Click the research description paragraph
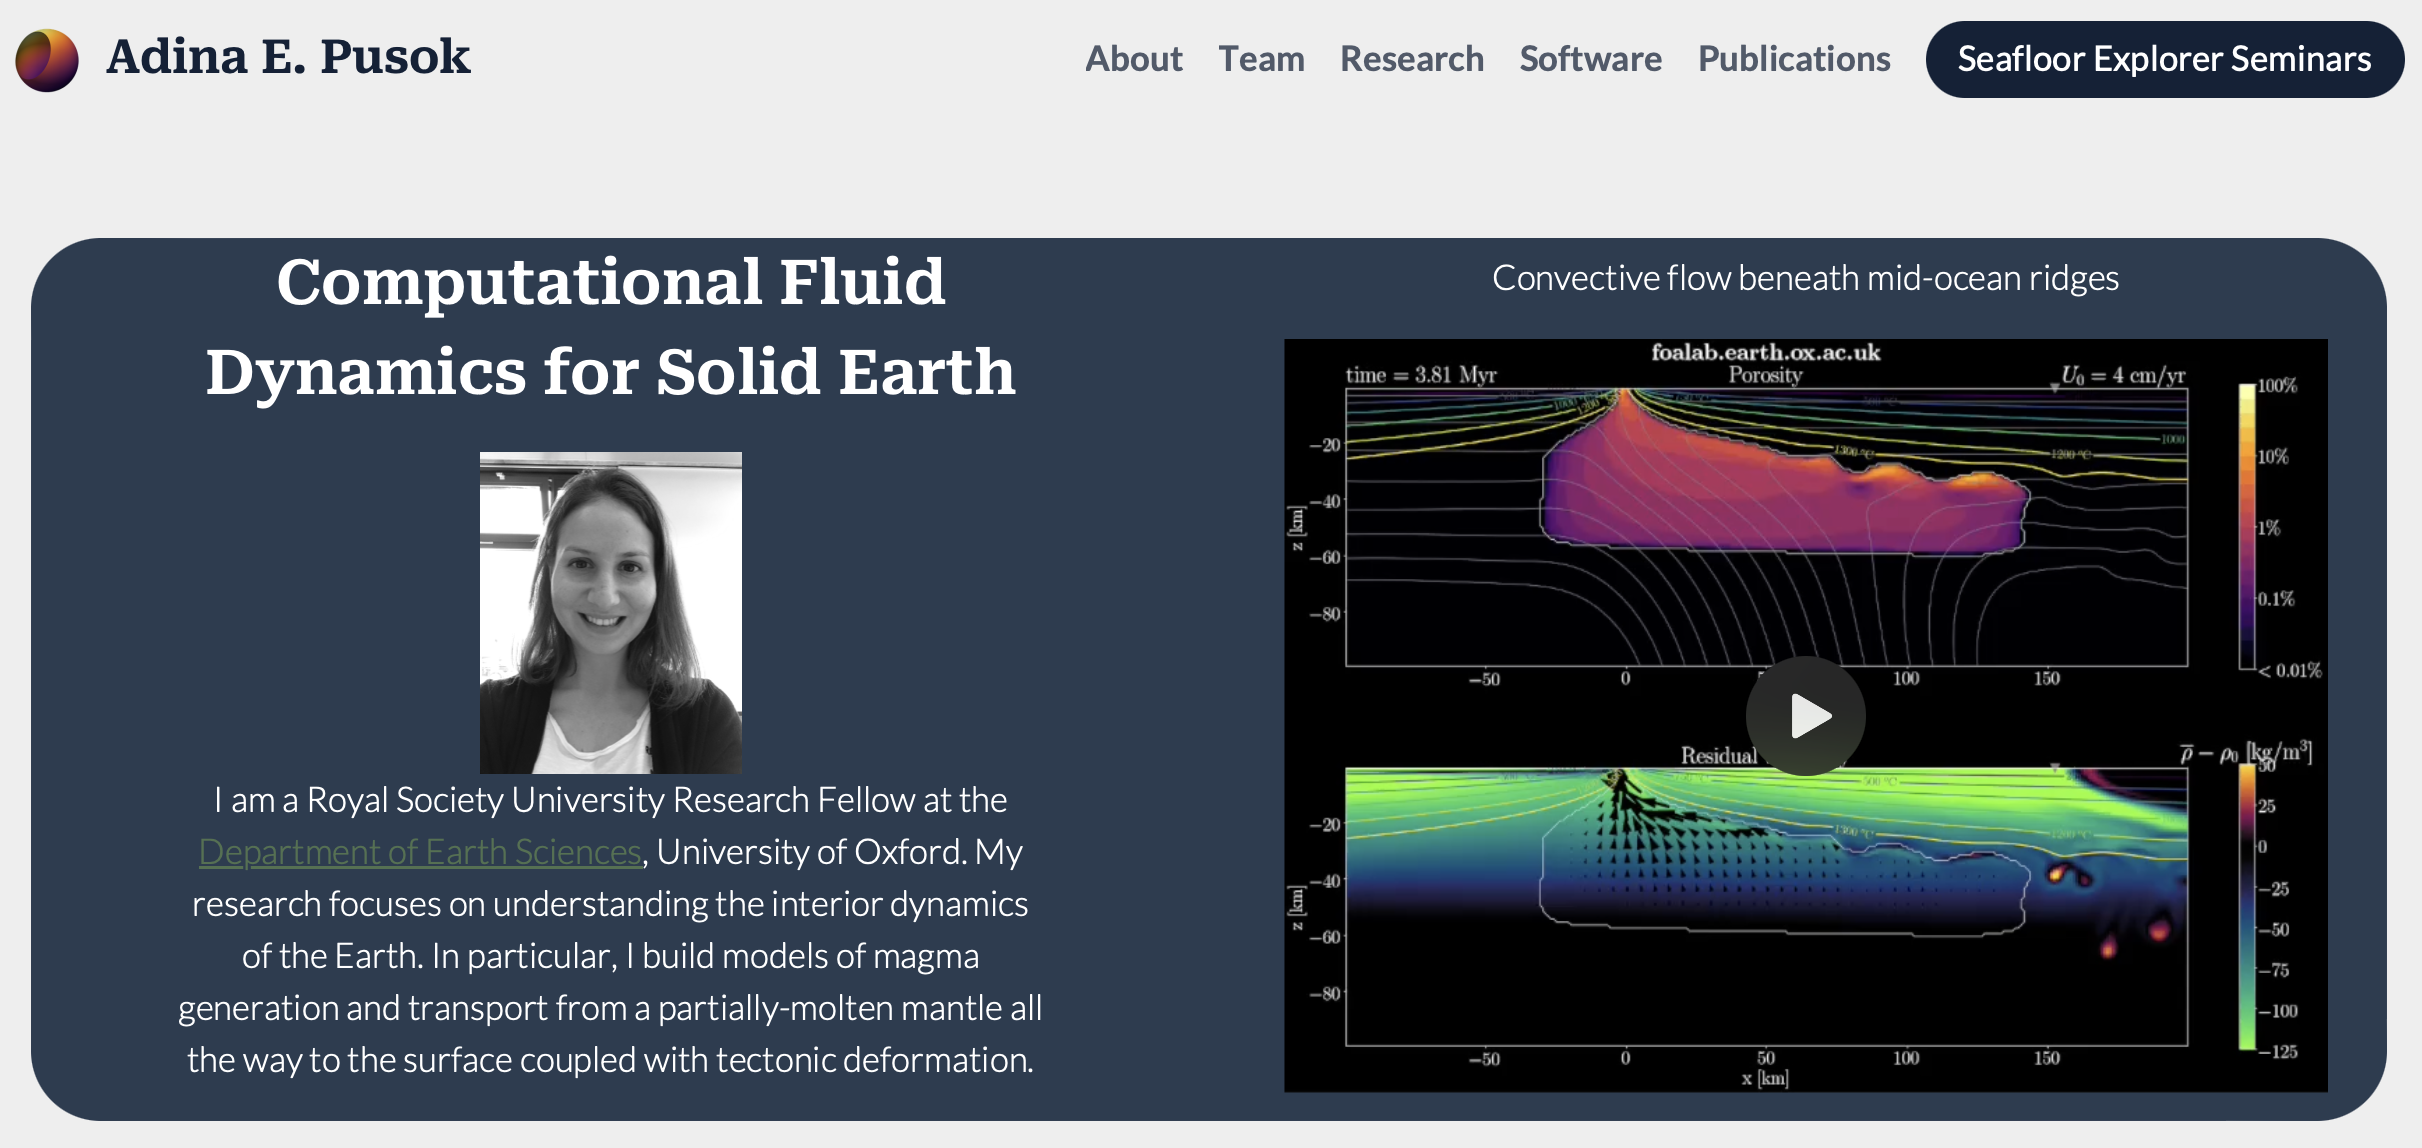The width and height of the screenshot is (2422, 1148). click(611, 930)
